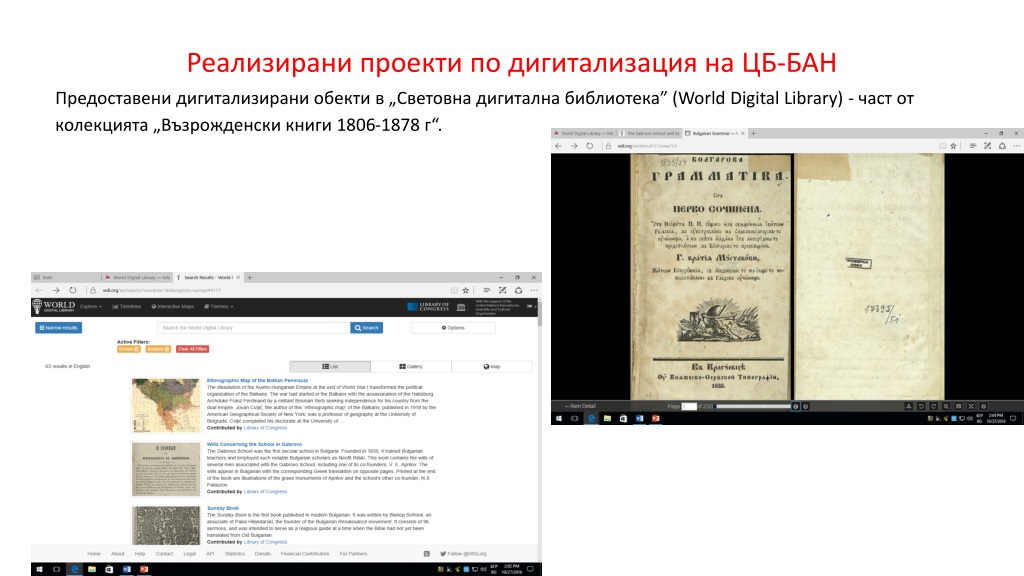Remove the Bulgaria active filter
Image resolution: width=1024 pixels, height=576 pixels.
click(x=158, y=349)
